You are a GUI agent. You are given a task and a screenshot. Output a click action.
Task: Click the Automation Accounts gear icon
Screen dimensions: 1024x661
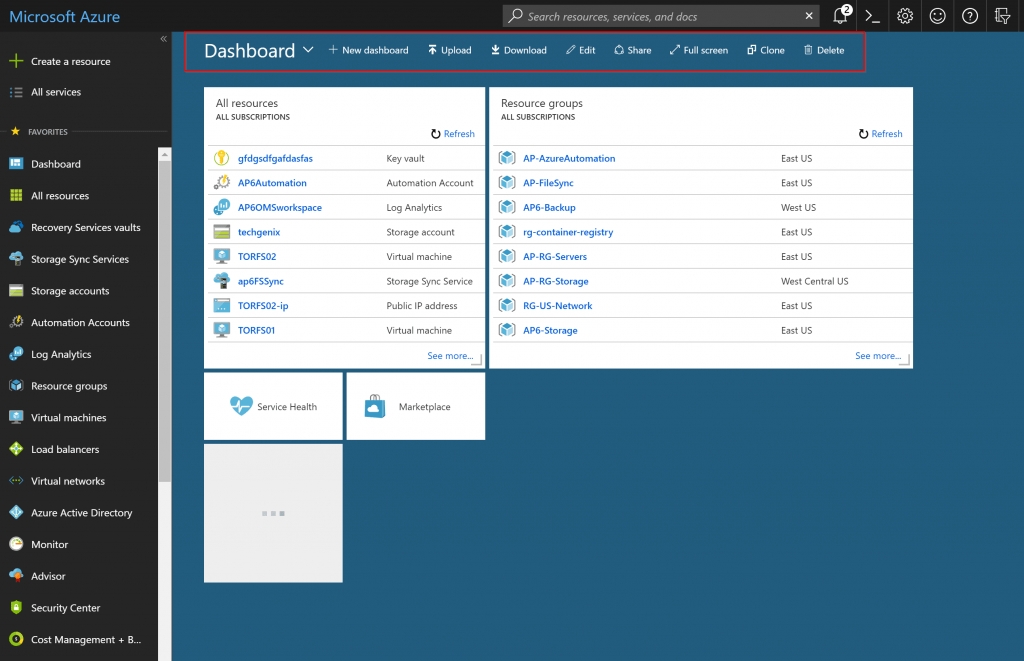16,322
